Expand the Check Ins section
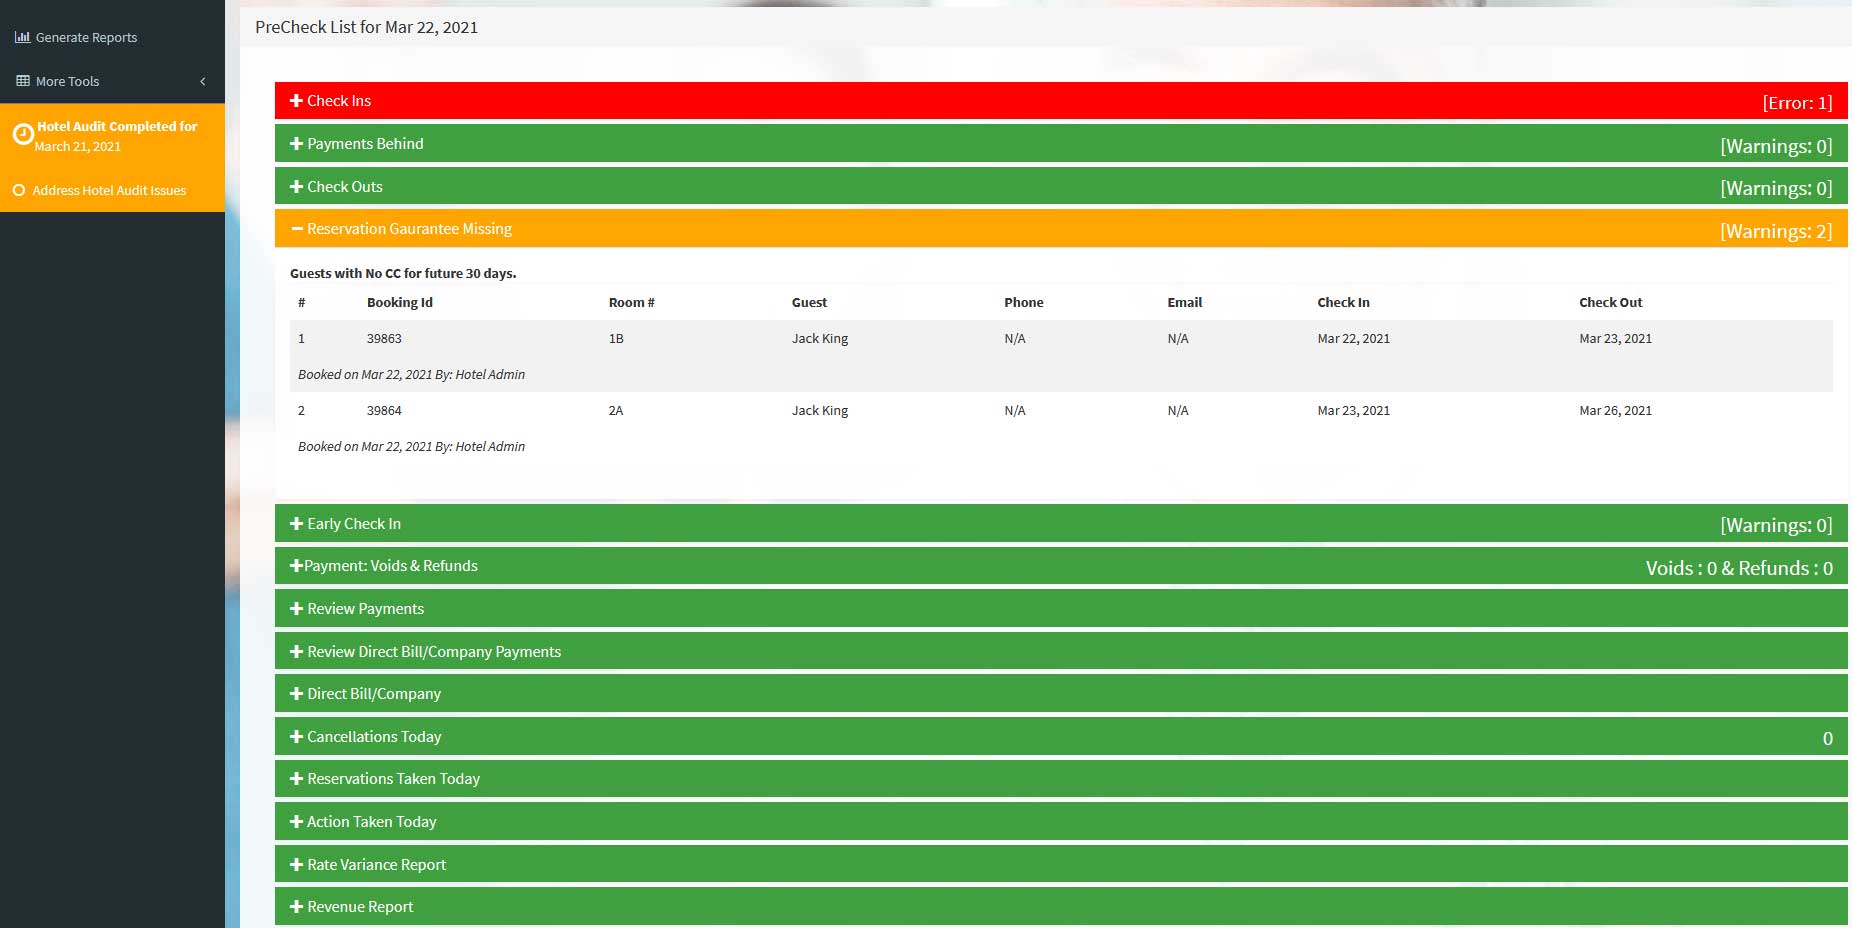 [1061, 101]
